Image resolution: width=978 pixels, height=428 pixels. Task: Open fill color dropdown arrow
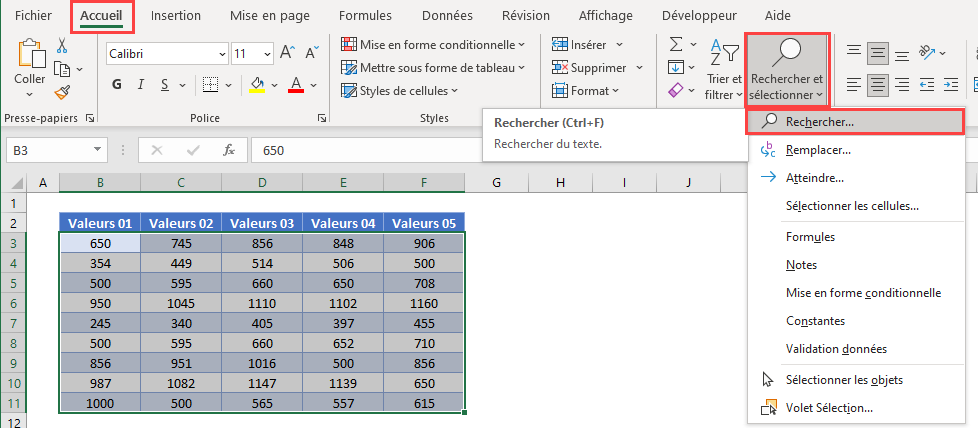coord(274,85)
